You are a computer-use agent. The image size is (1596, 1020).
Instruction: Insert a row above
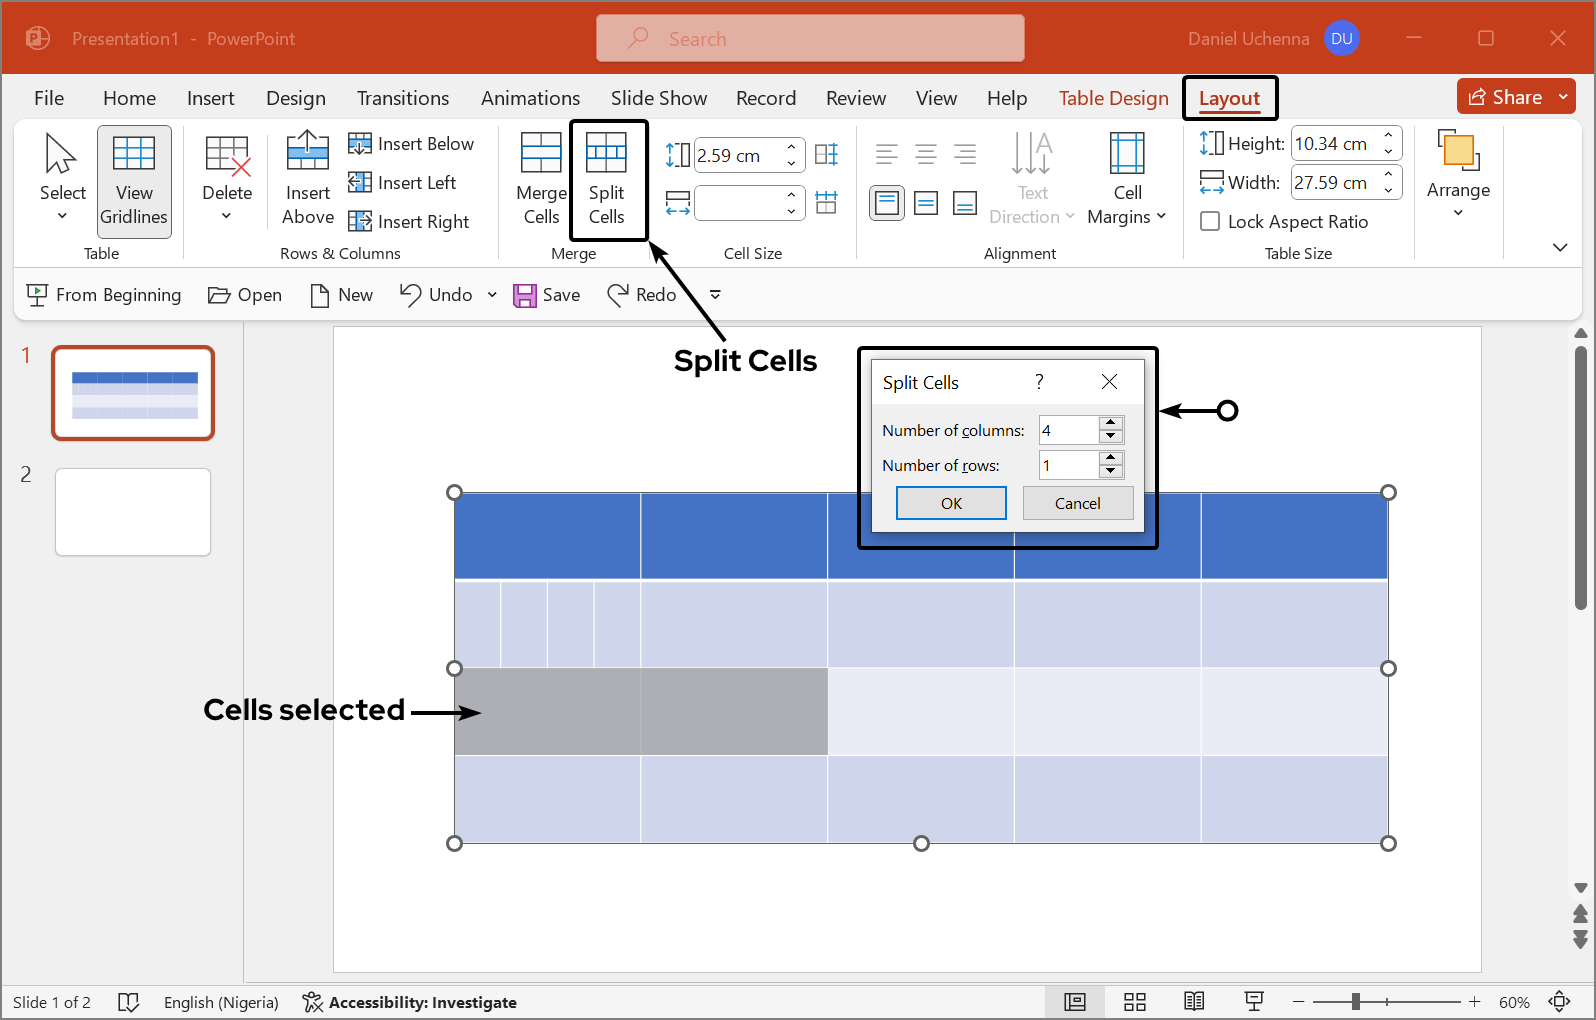pos(308,180)
